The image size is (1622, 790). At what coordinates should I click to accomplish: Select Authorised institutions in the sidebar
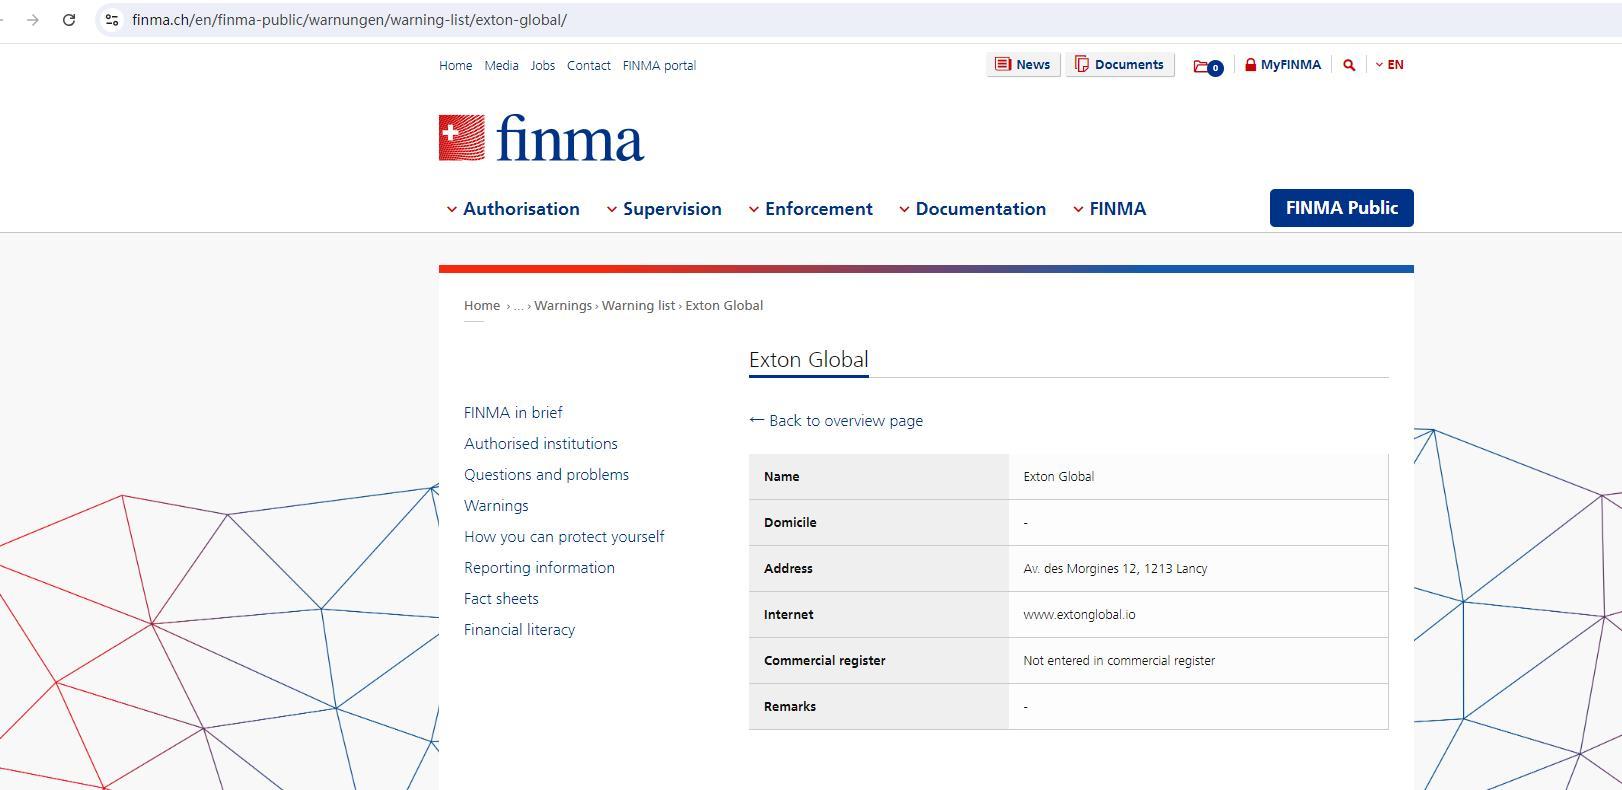(x=541, y=444)
